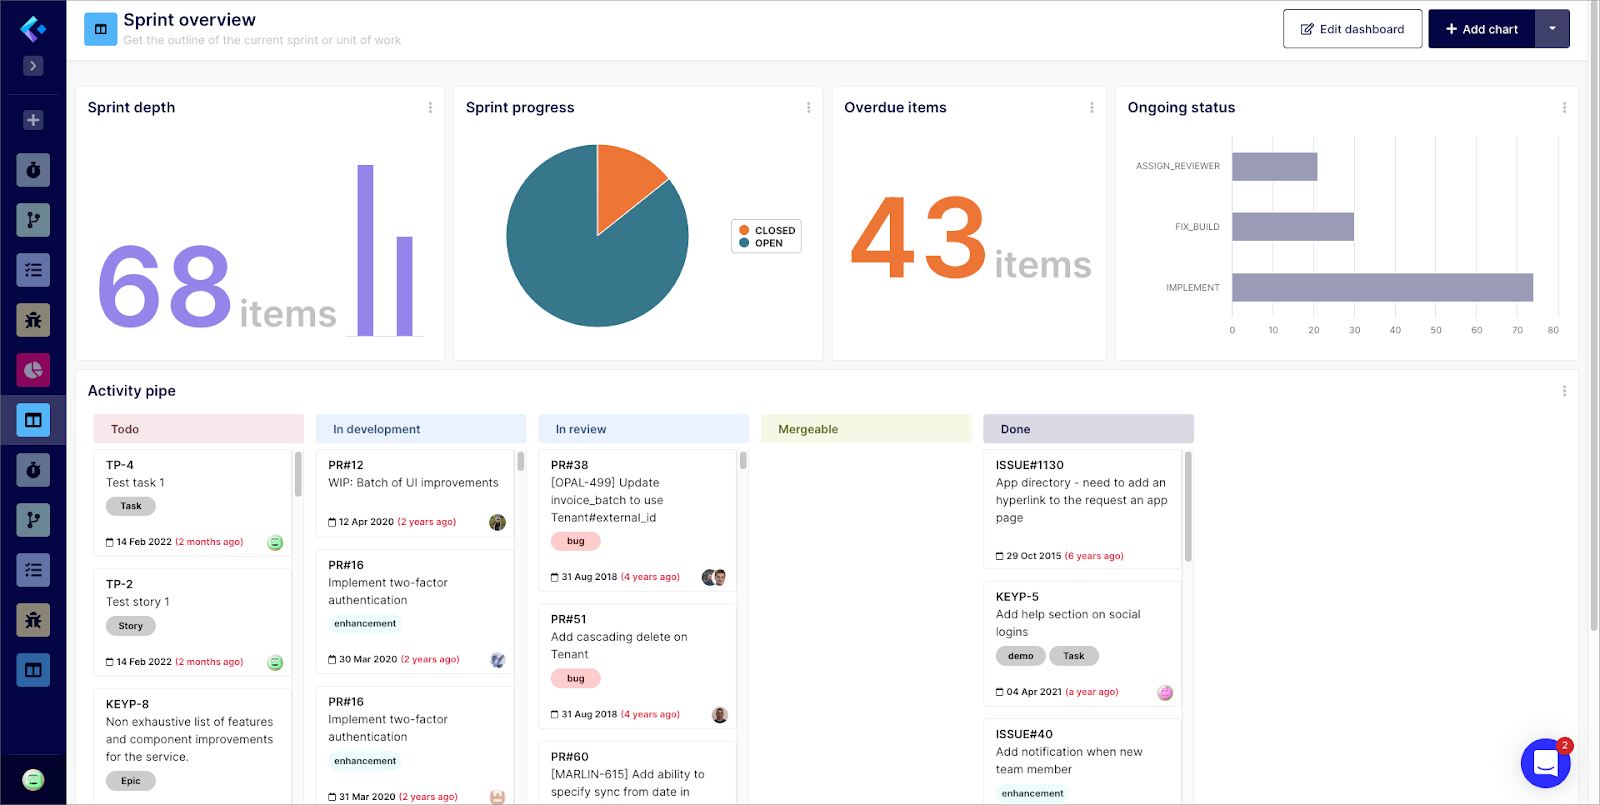Click the Todo column scrollbar

[298, 474]
